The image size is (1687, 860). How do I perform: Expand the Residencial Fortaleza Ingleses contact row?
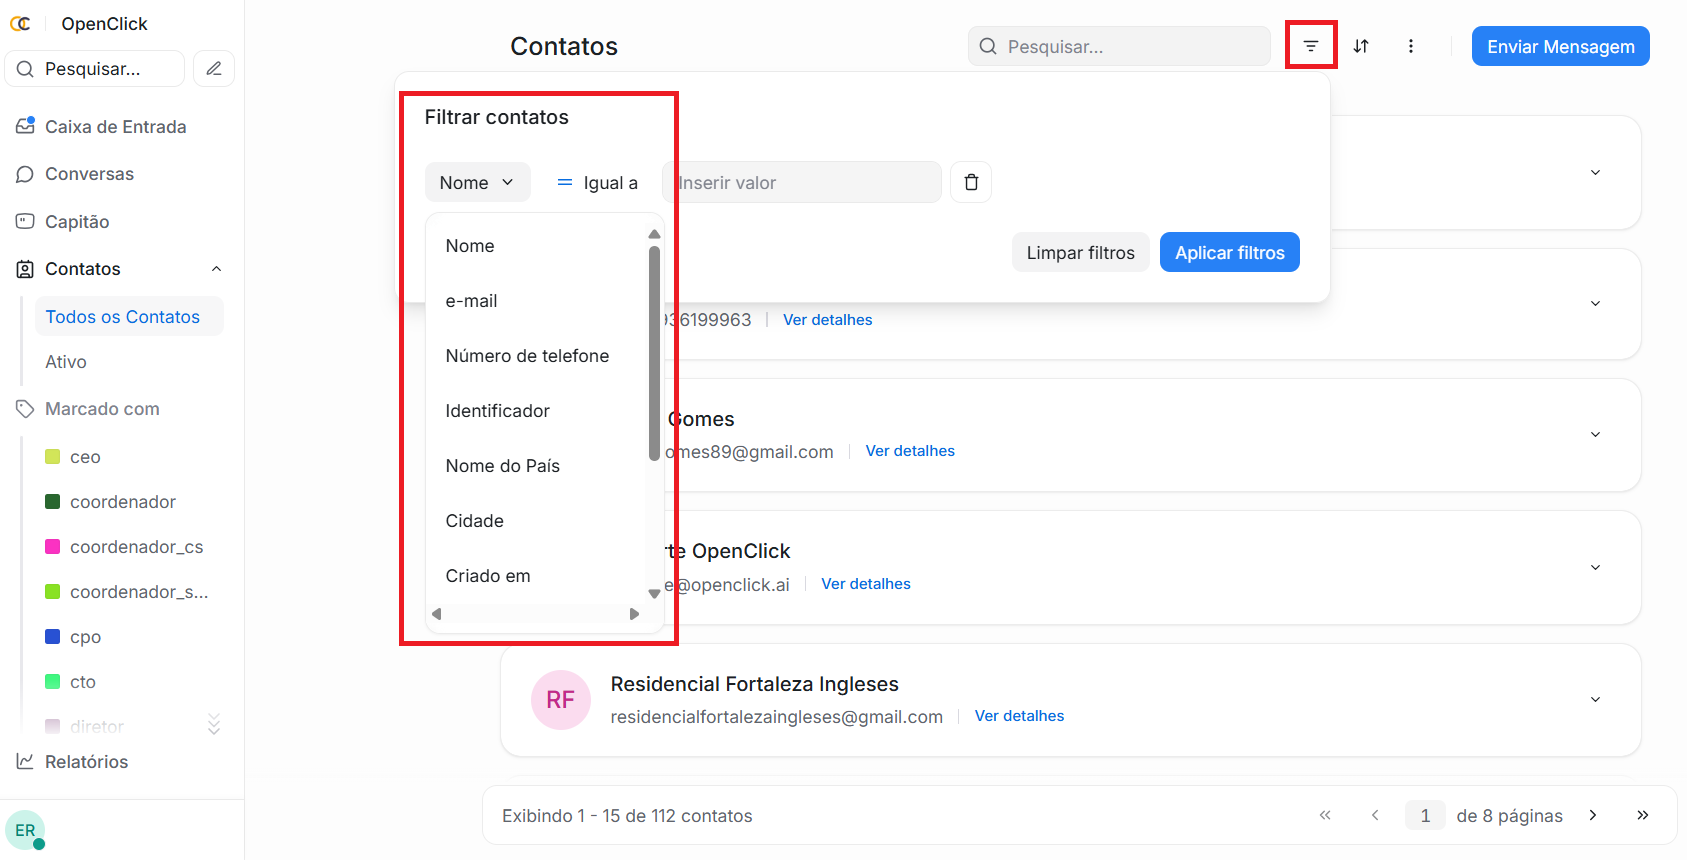tap(1595, 699)
